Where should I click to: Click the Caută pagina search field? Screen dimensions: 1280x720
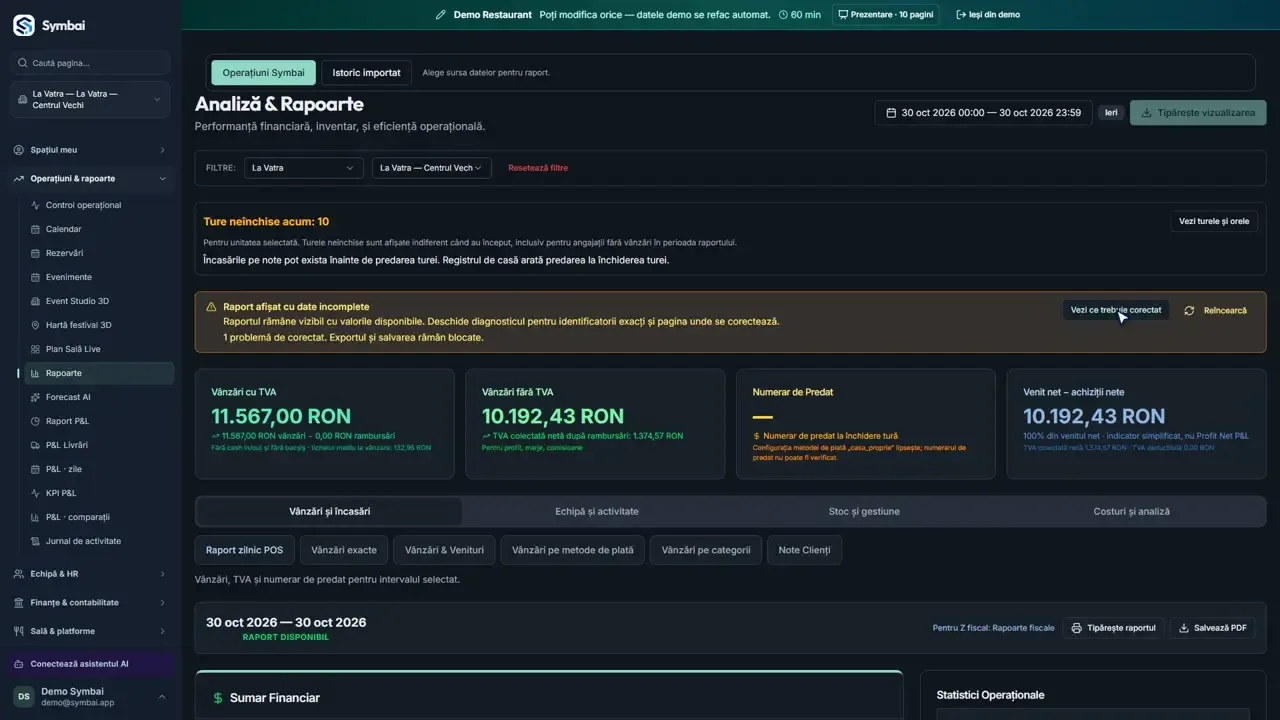coord(91,63)
